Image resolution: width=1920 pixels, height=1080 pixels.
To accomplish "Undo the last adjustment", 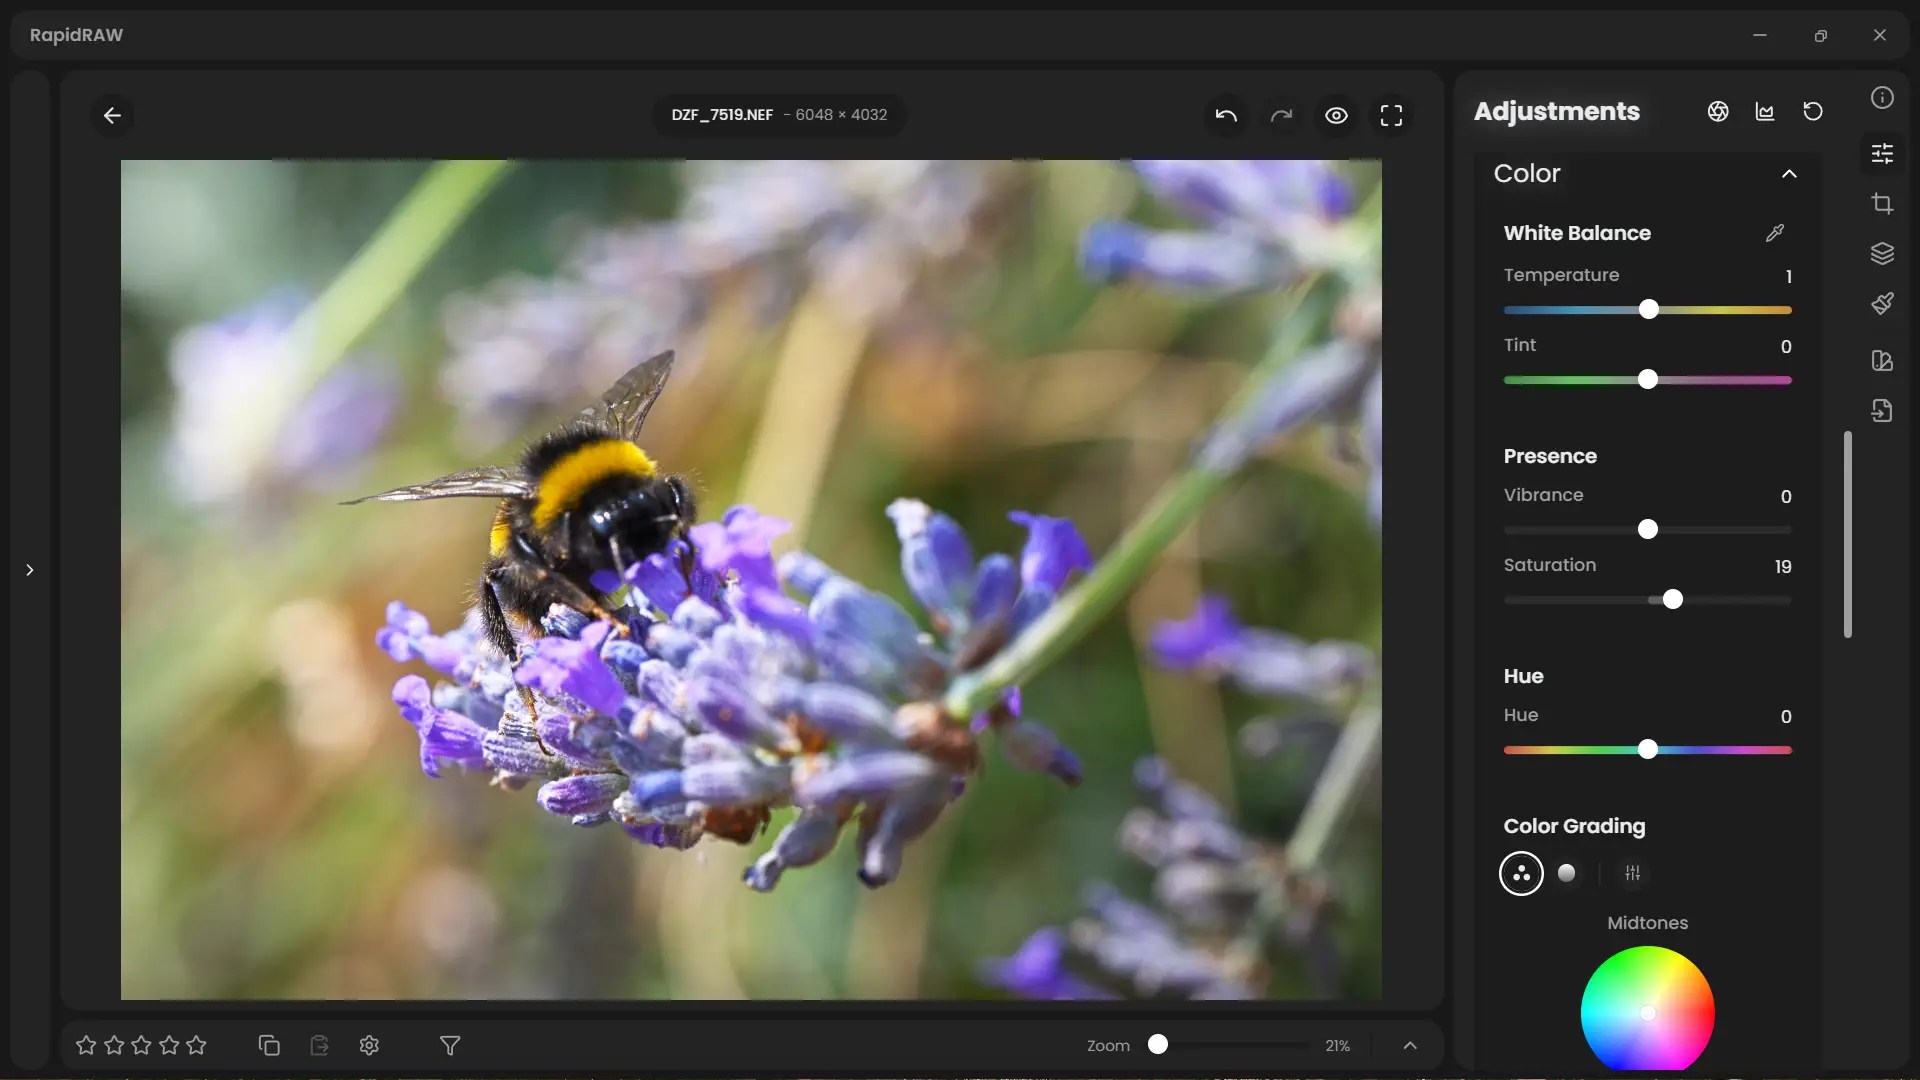I will tap(1226, 115).
